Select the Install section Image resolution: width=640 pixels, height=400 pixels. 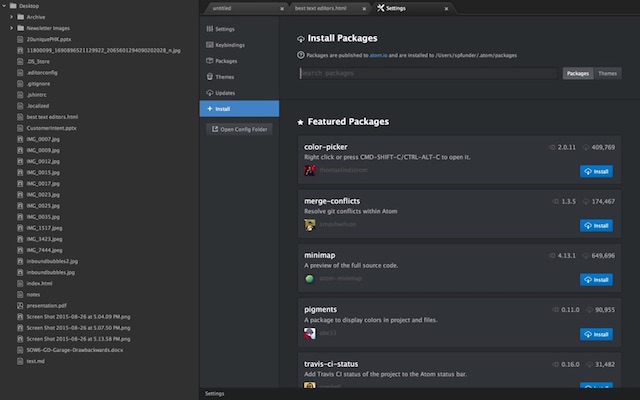point(239,109)
